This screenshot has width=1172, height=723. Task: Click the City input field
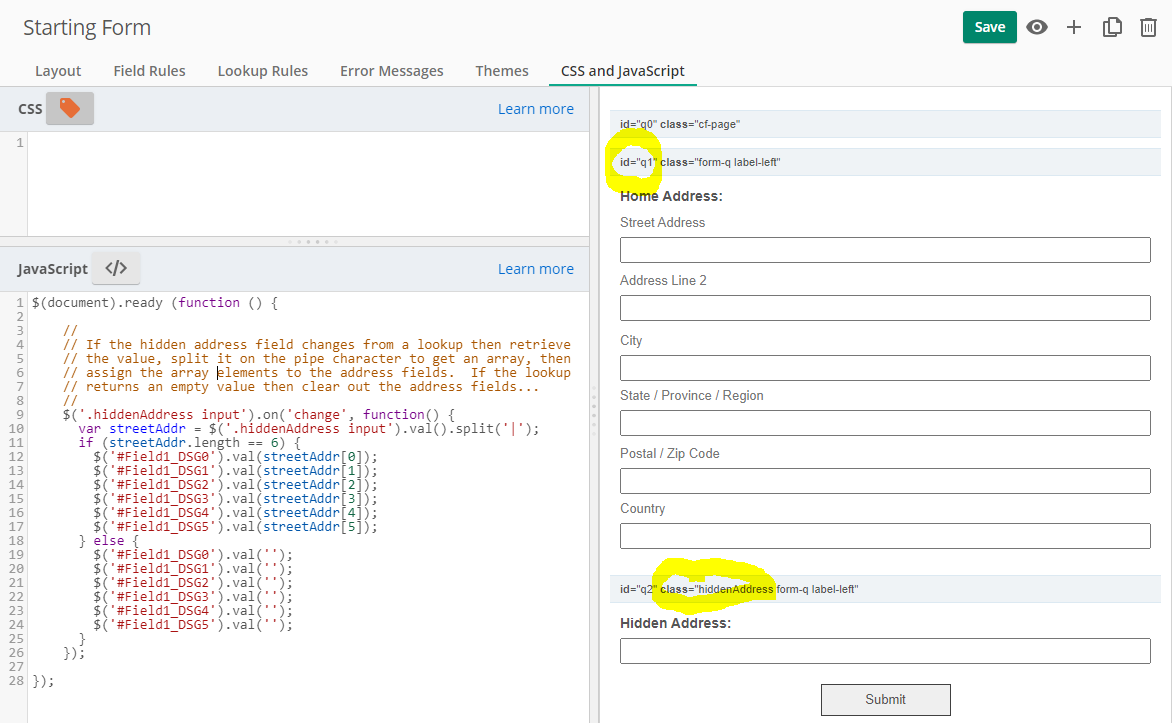pos(885,368)
